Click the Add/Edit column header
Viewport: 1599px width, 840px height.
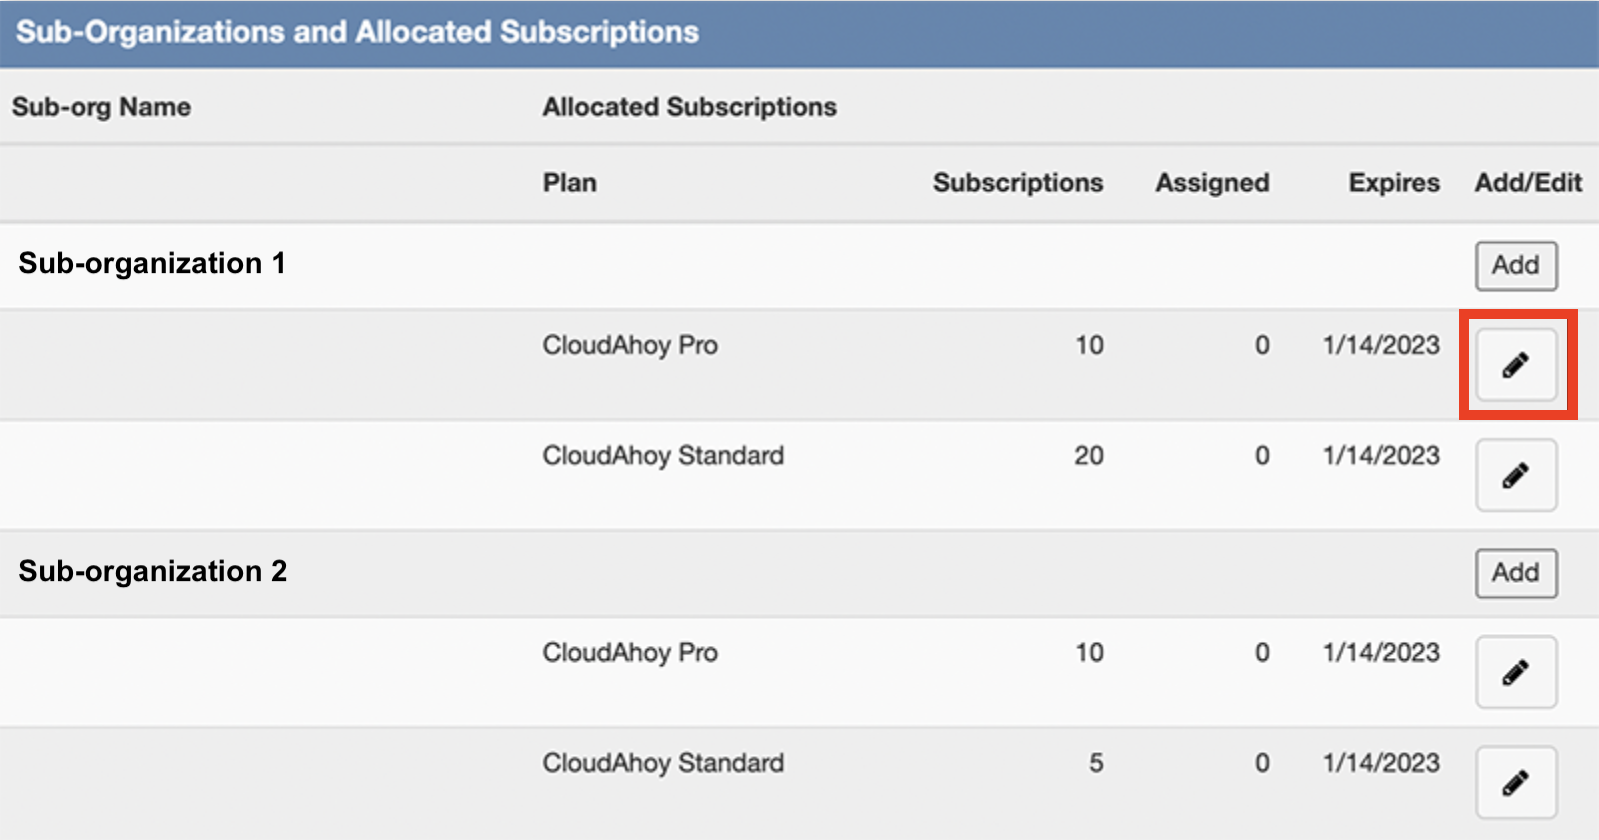(x=1528, y=183)
